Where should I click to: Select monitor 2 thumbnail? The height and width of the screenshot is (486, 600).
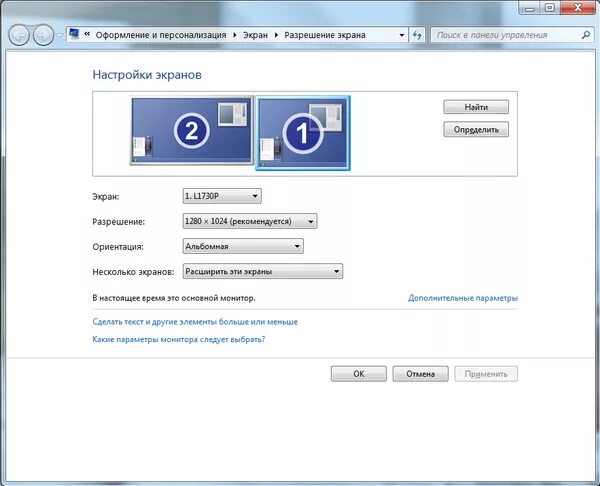point(191,131)
